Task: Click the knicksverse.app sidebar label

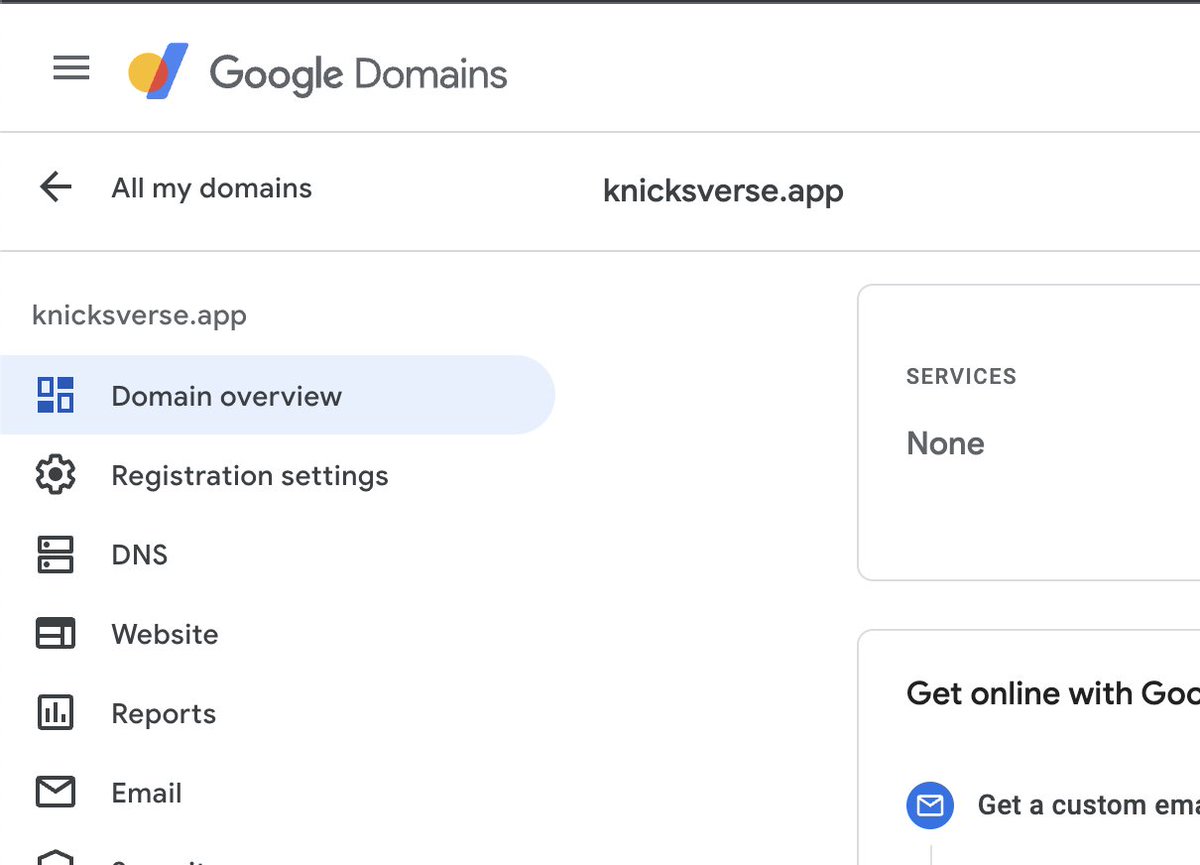Action: (x=139, y=316)
